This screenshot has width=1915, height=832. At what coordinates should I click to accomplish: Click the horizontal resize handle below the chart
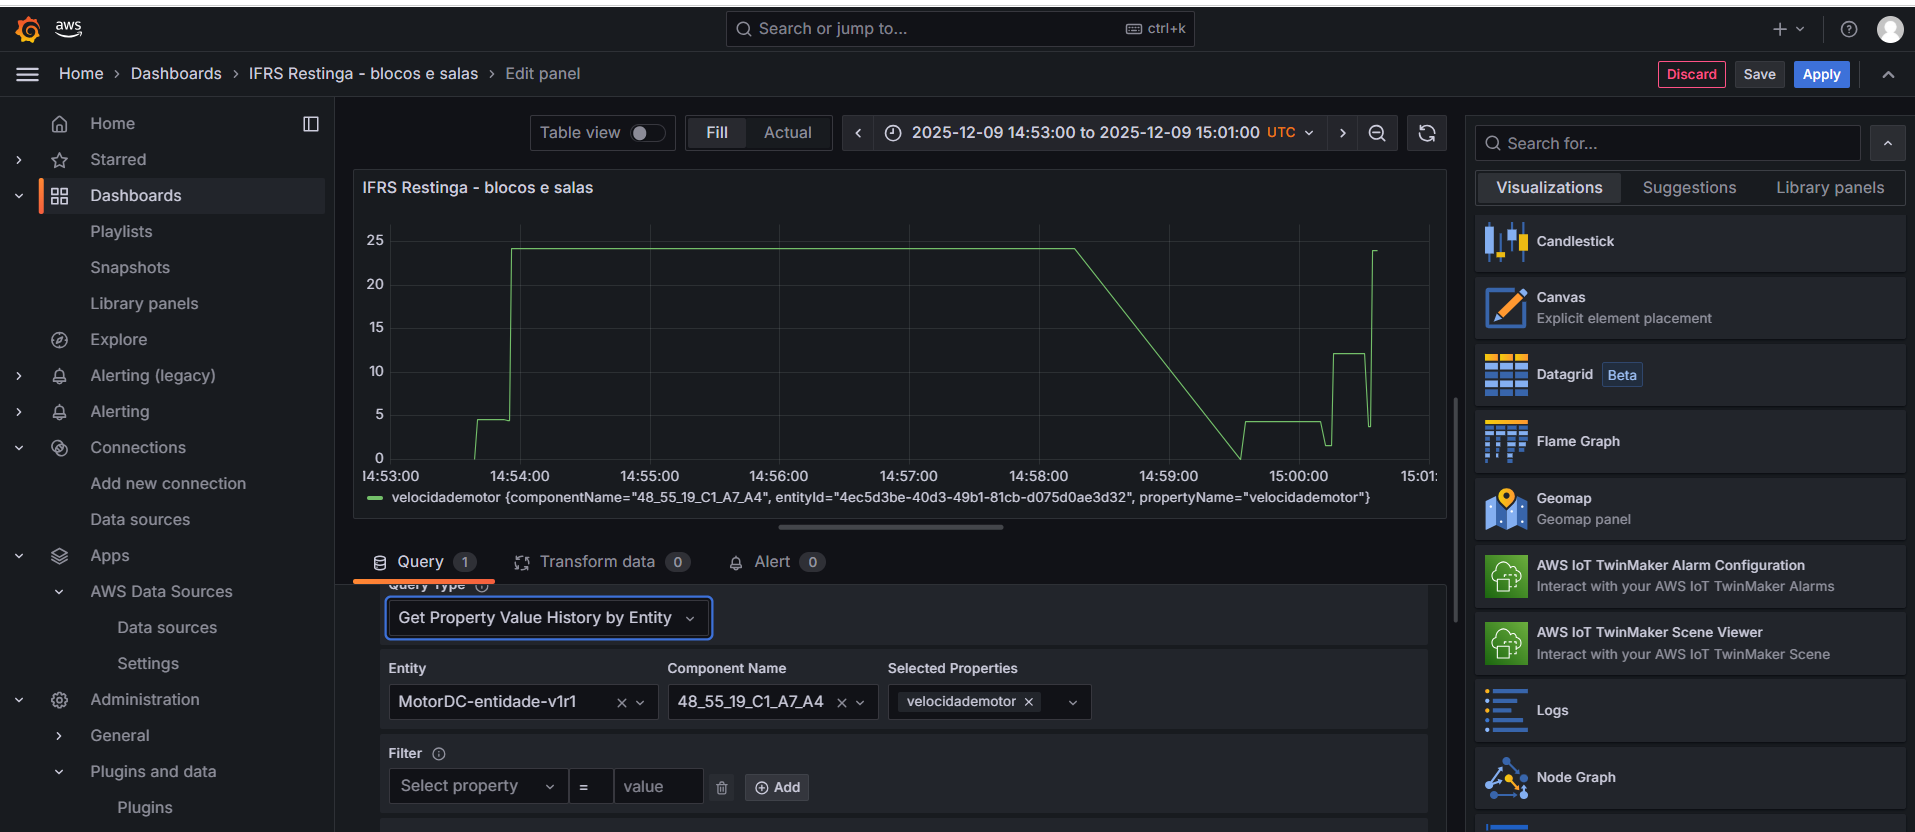pyautogui.click(x=890, y=527)
